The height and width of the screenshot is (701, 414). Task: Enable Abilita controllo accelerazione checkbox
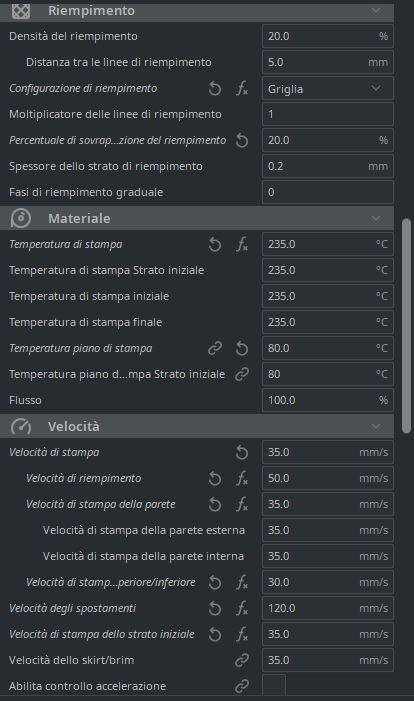coord(274,686)
